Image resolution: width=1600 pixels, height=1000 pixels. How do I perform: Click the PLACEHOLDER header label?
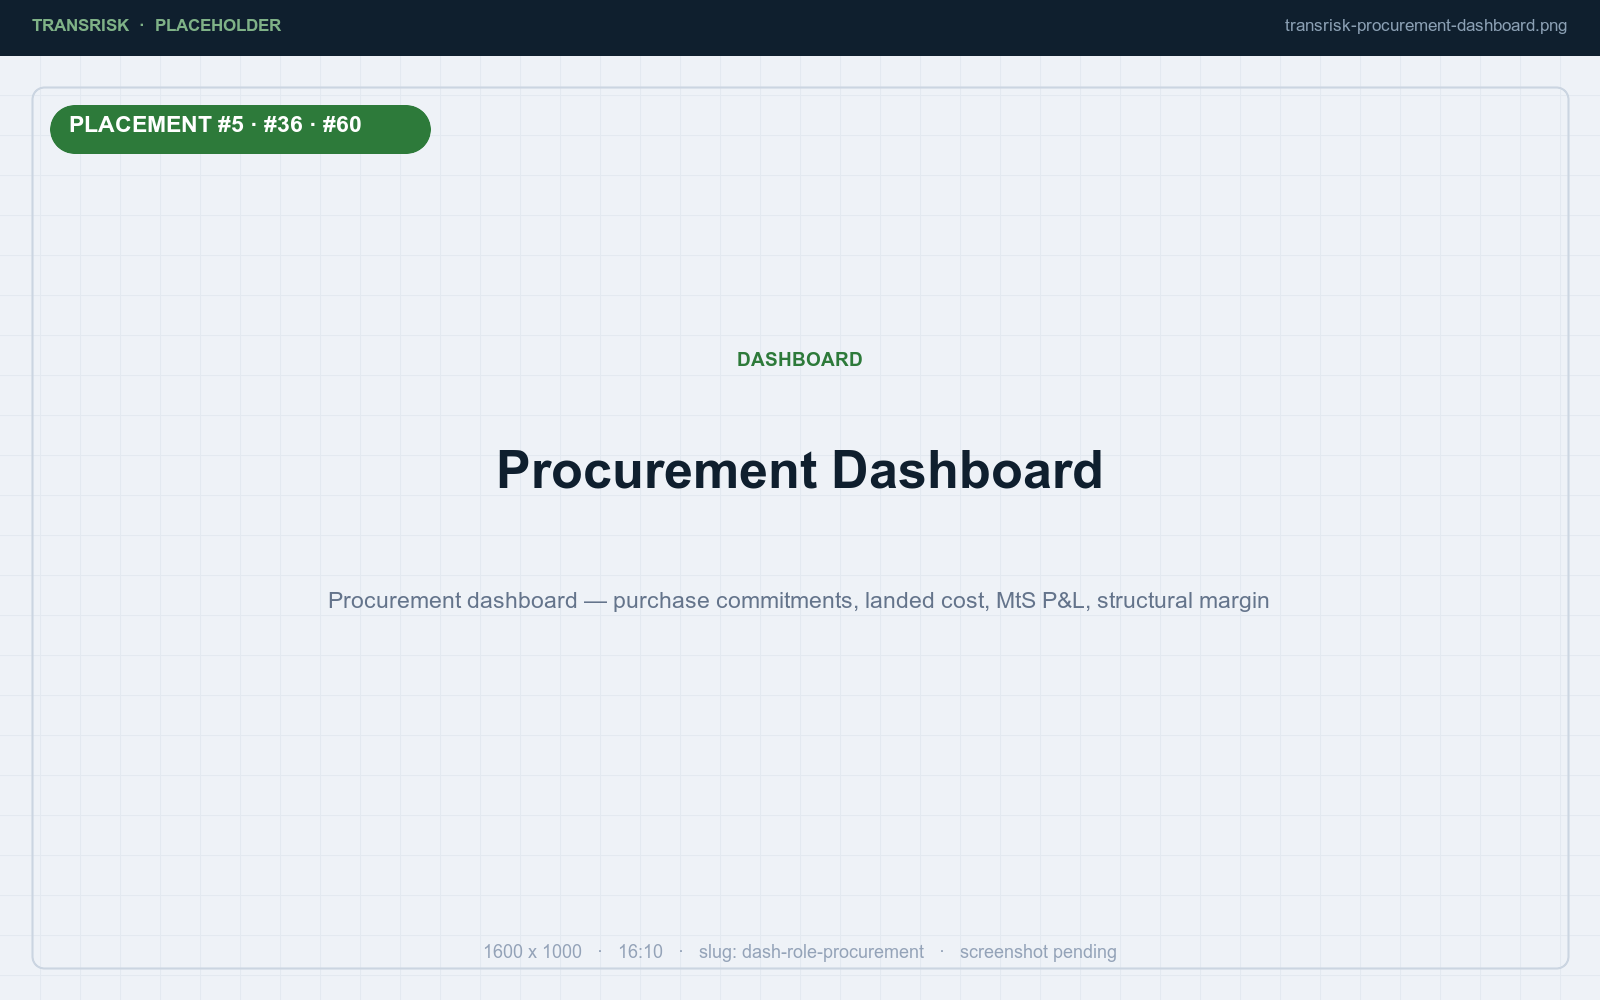pyautogui.click(x=218, y=25)
